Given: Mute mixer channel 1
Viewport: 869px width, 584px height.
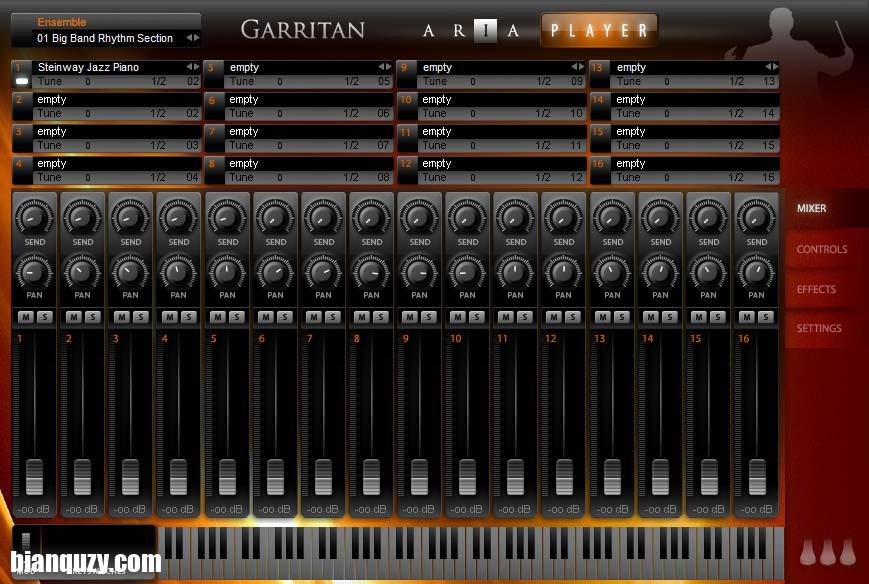Looking at the screenshot, I should 25,317.
